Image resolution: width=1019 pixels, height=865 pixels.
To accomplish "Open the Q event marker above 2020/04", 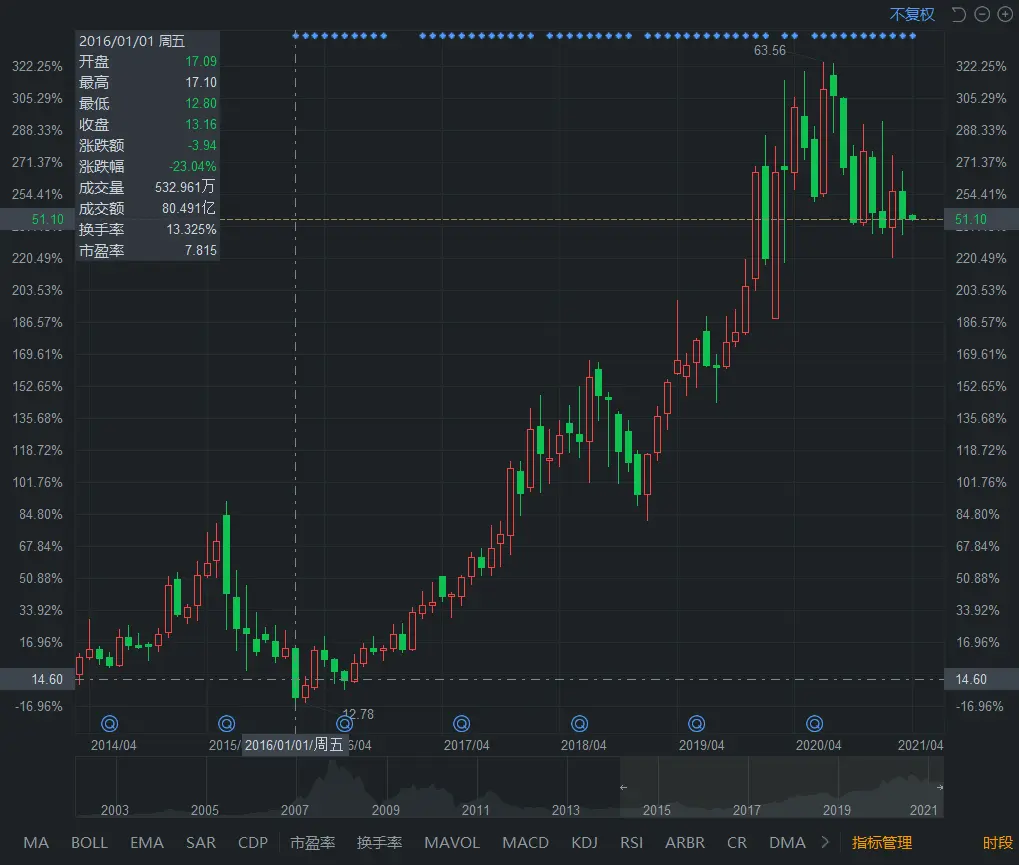I will [815, 722].
